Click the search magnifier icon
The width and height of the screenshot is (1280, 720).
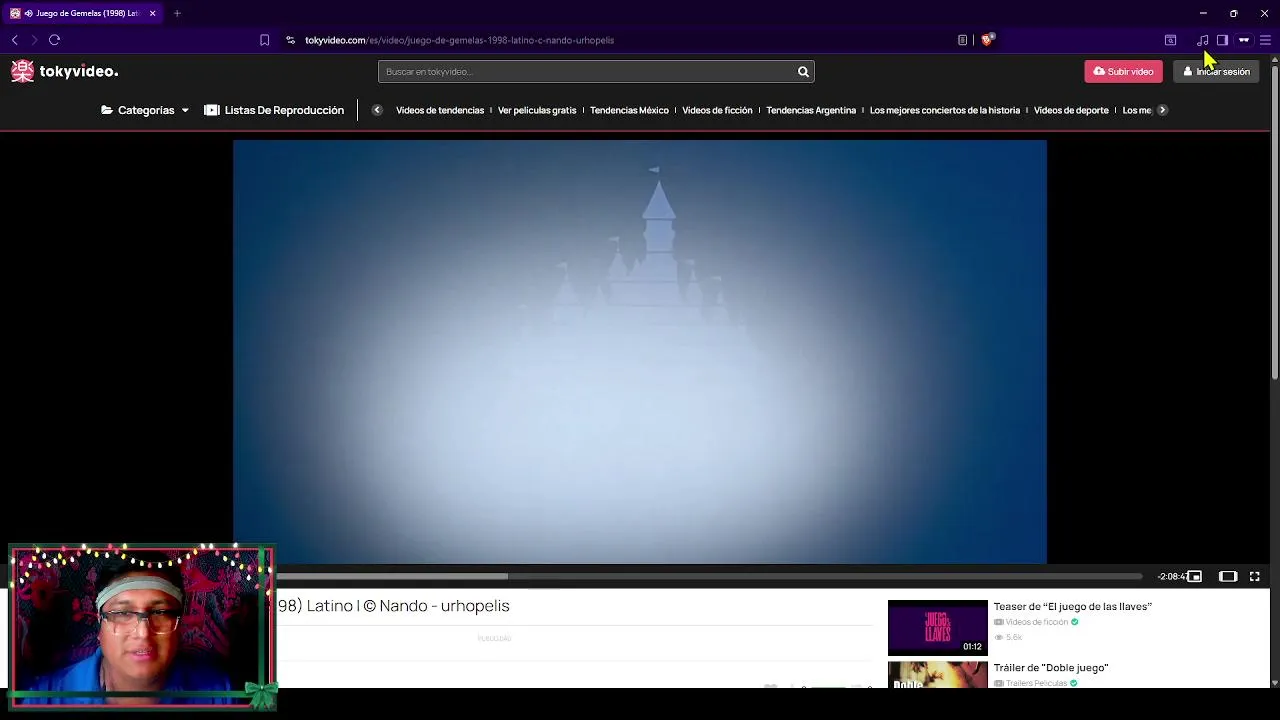(x=803, y=72)
